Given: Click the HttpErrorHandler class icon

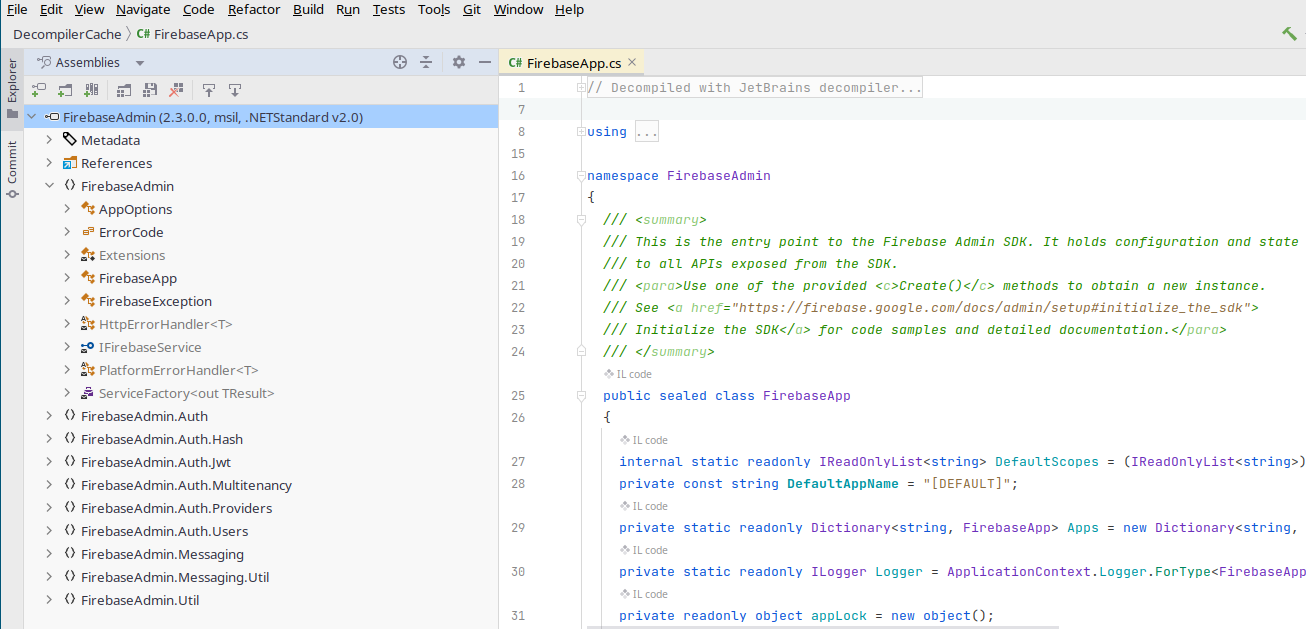Looking at the screenshot, I should (88, 324).
